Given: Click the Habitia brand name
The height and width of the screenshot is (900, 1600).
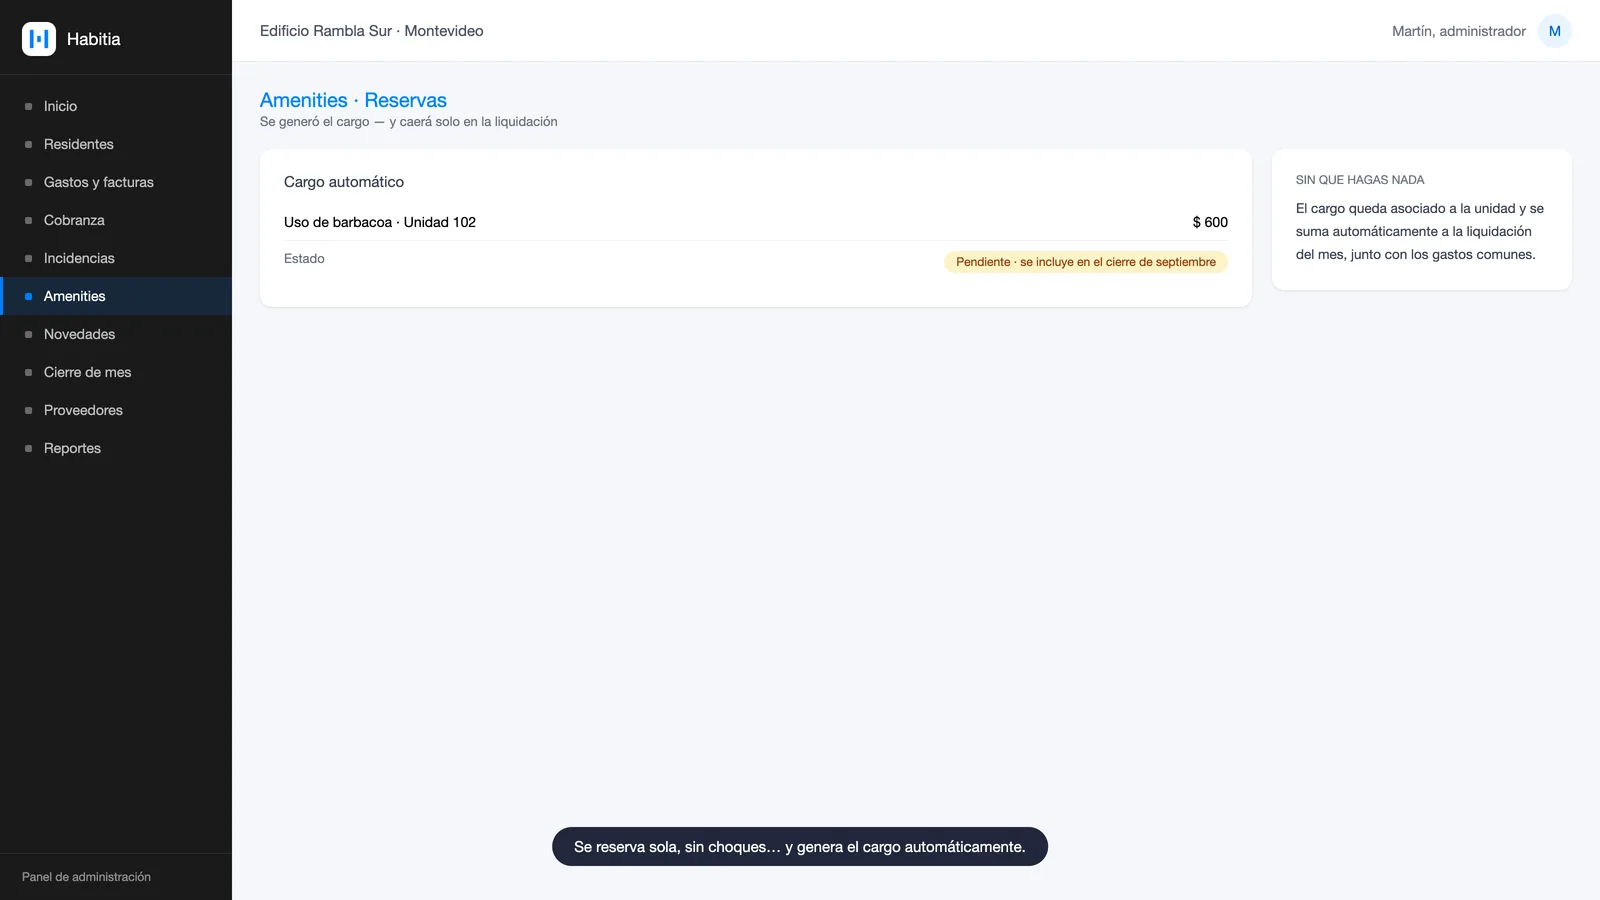Looking at the screenshot, I should click(93, 39).
